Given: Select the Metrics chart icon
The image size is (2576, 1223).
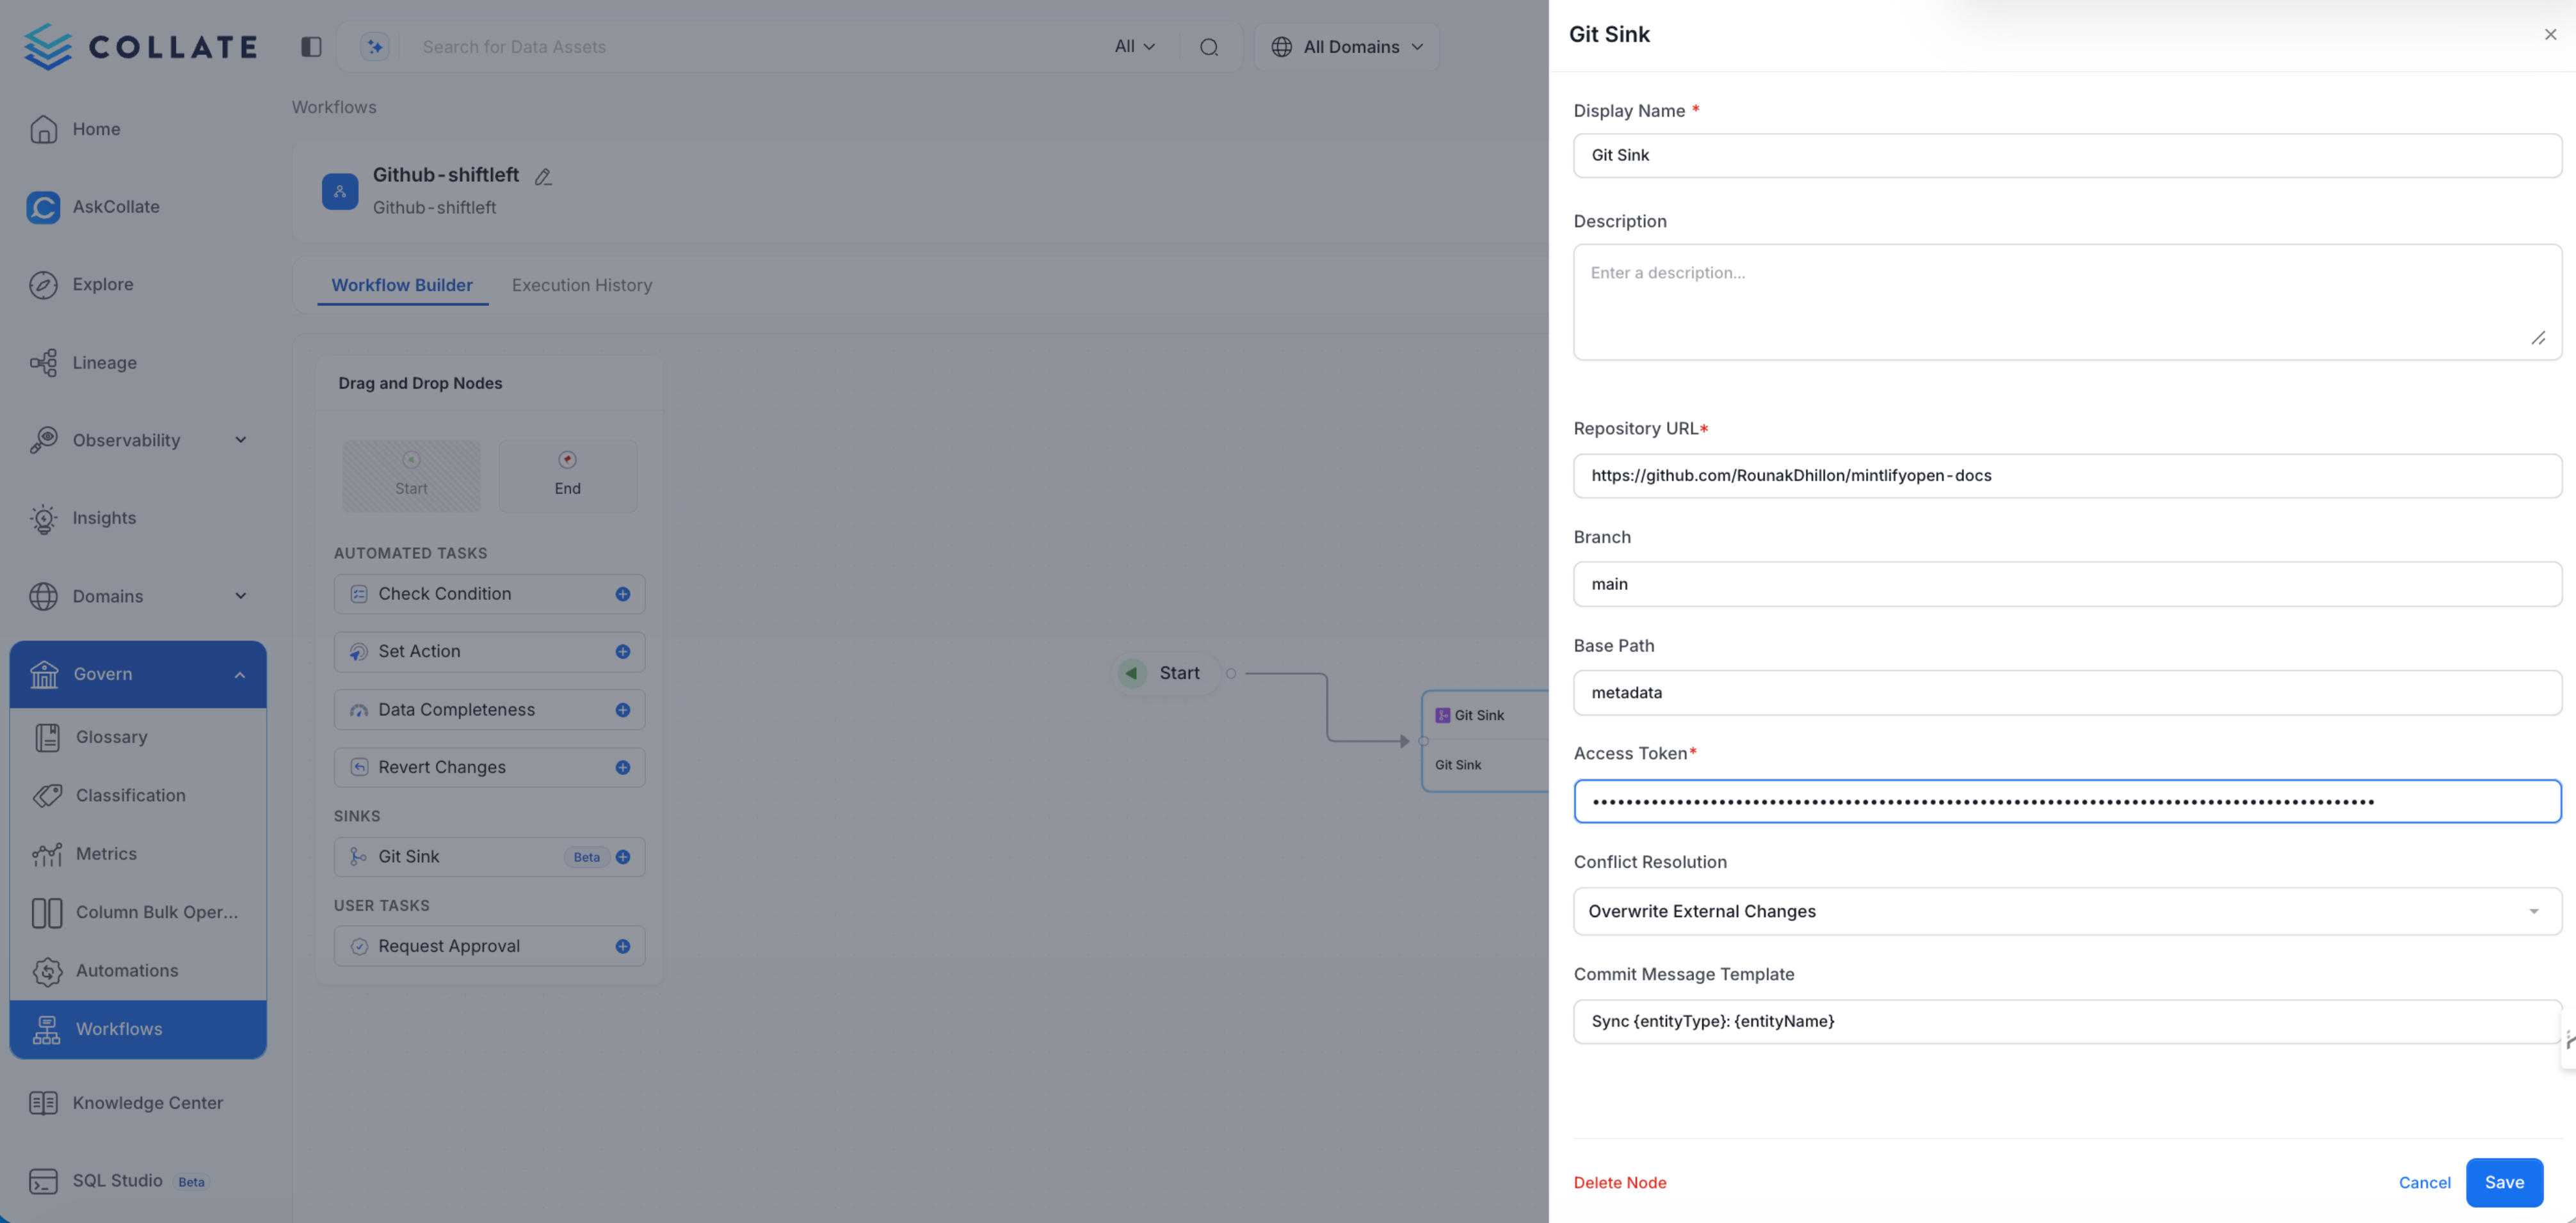Looking at the screenshot, I should pos(46,853).
